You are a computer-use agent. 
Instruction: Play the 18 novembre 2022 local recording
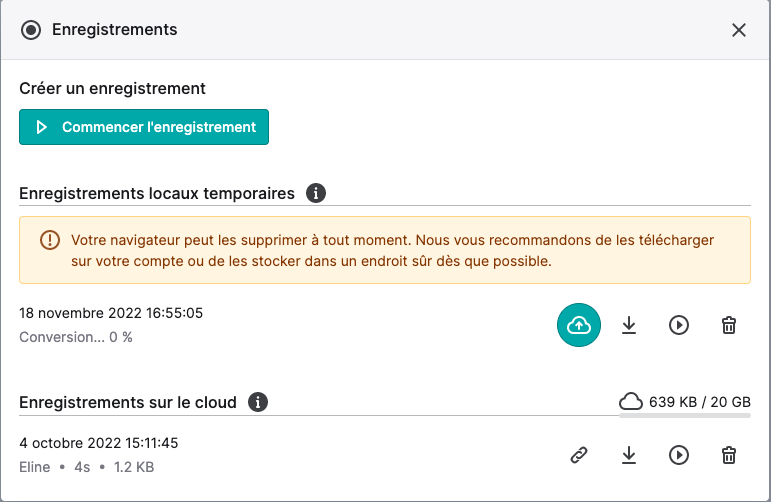point(679,325)
